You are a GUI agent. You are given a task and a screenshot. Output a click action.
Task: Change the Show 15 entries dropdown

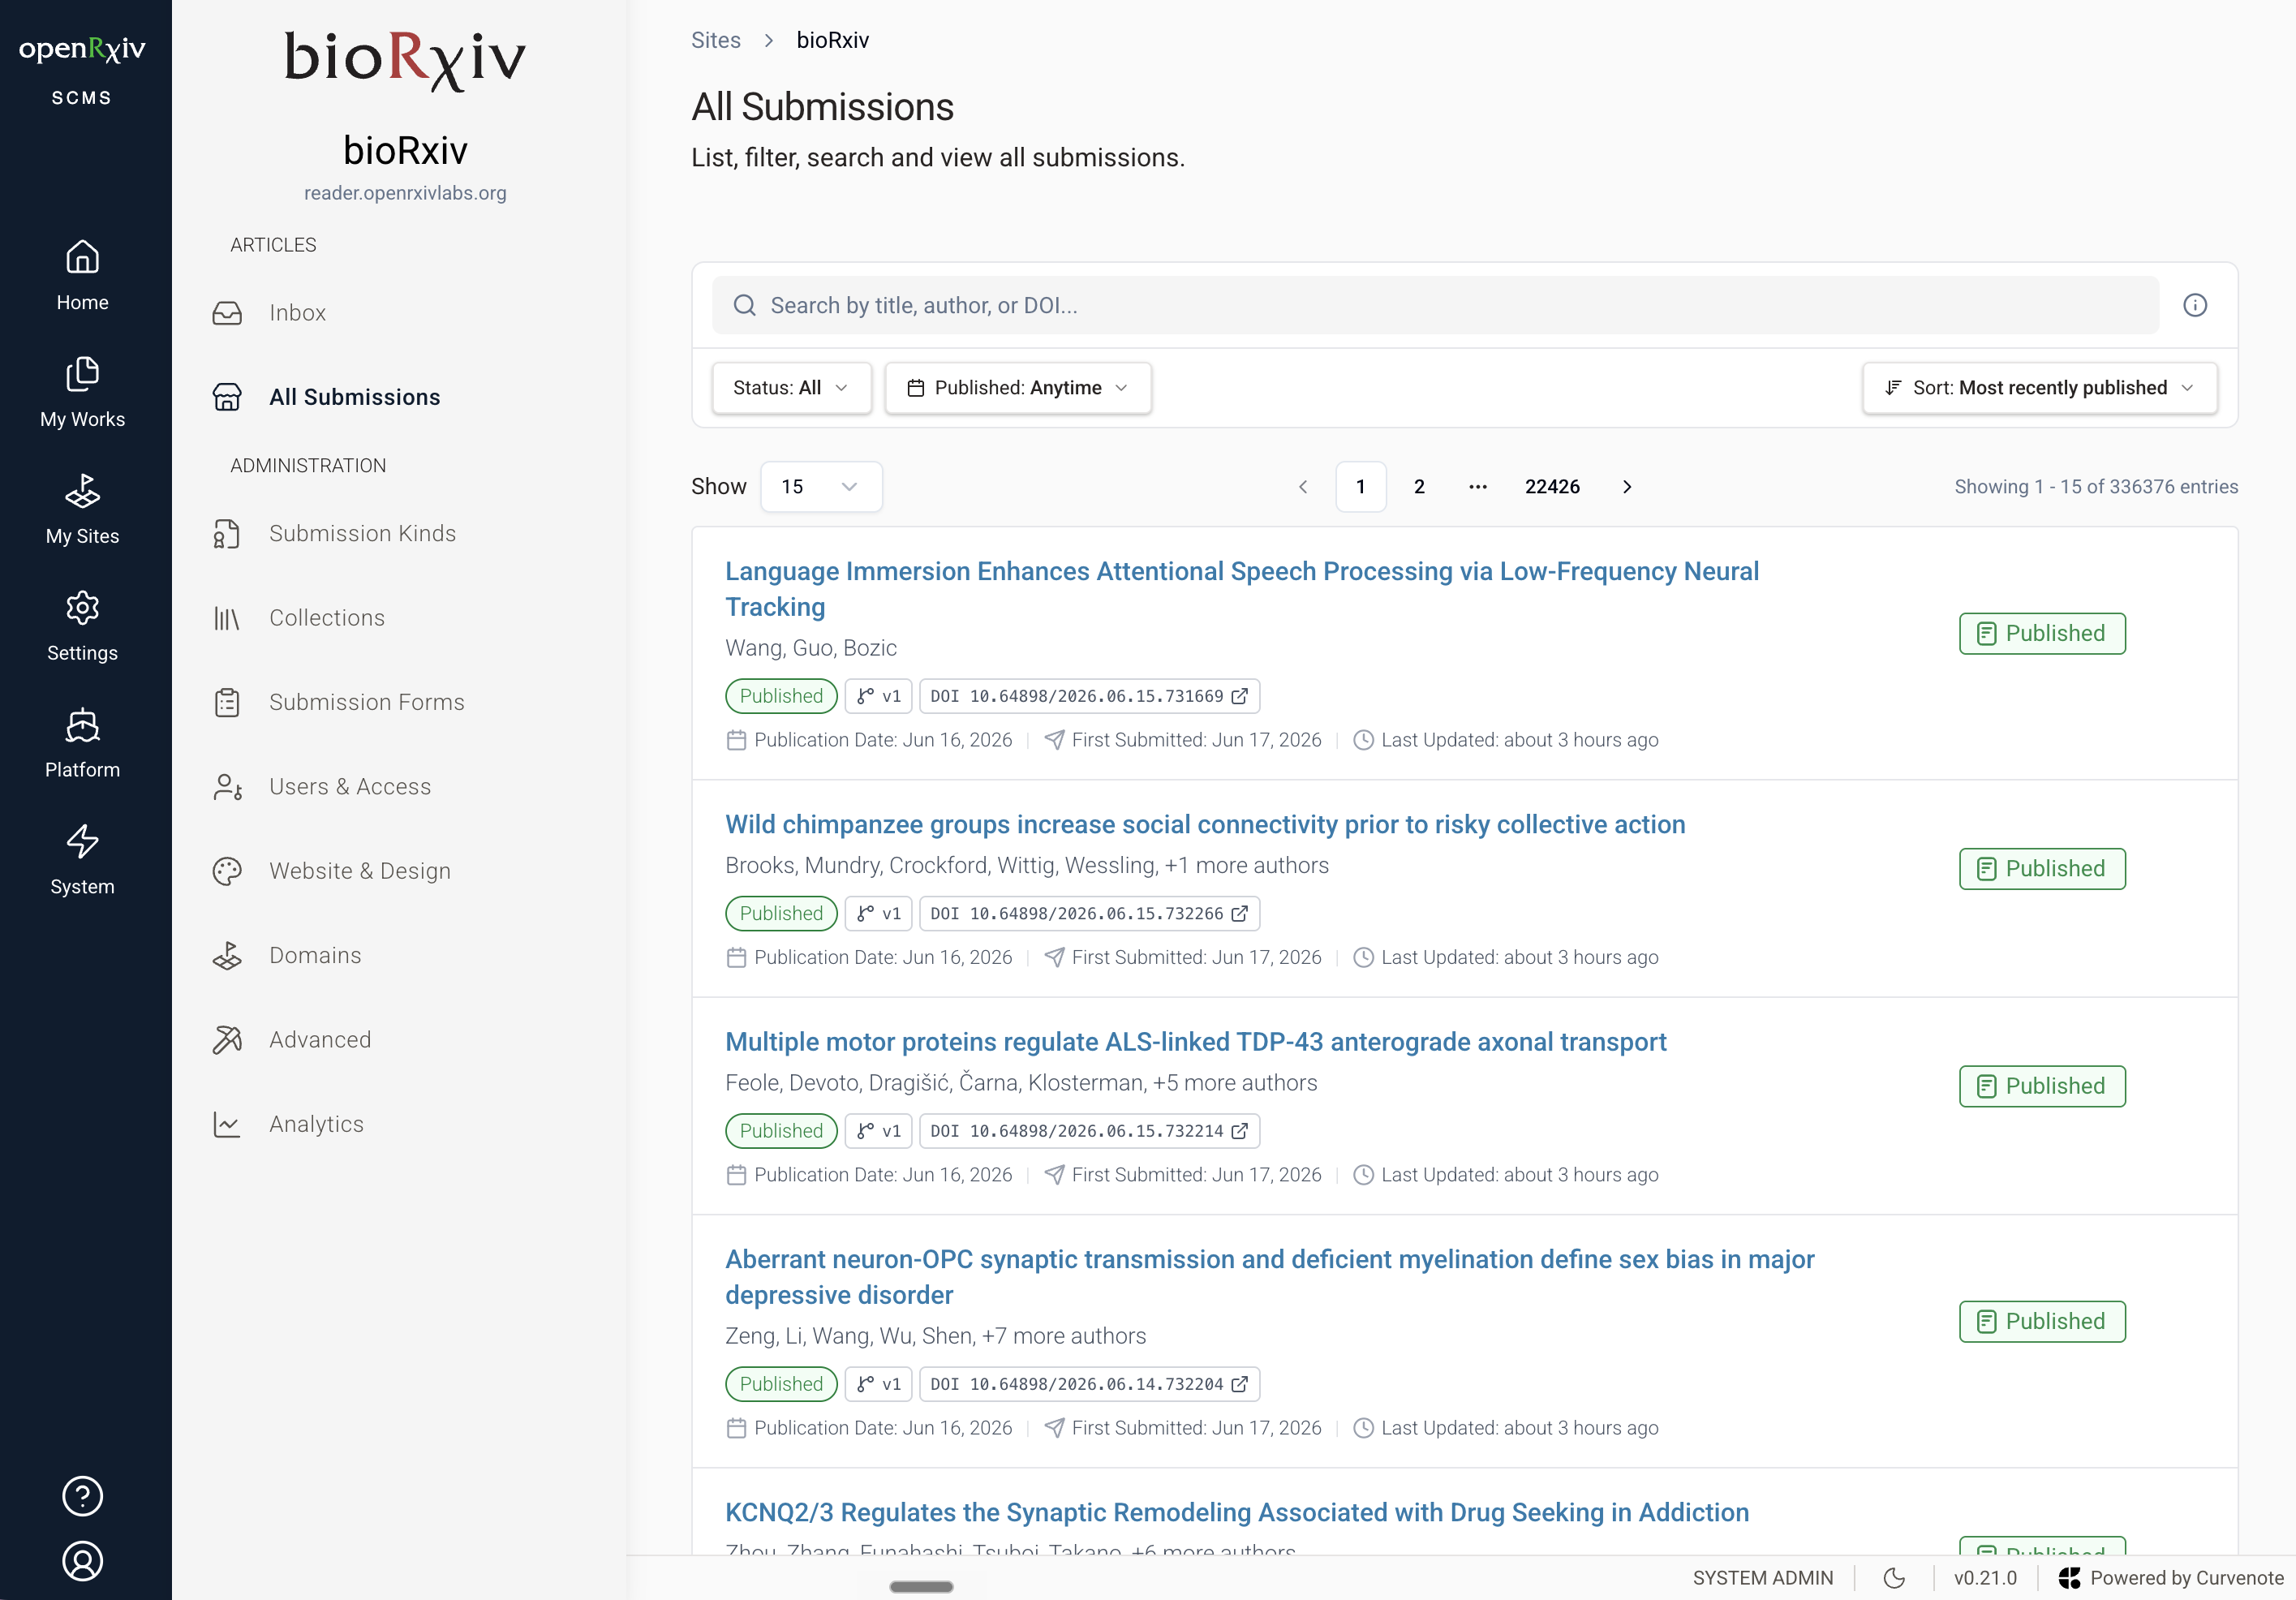tap(821, 487)
